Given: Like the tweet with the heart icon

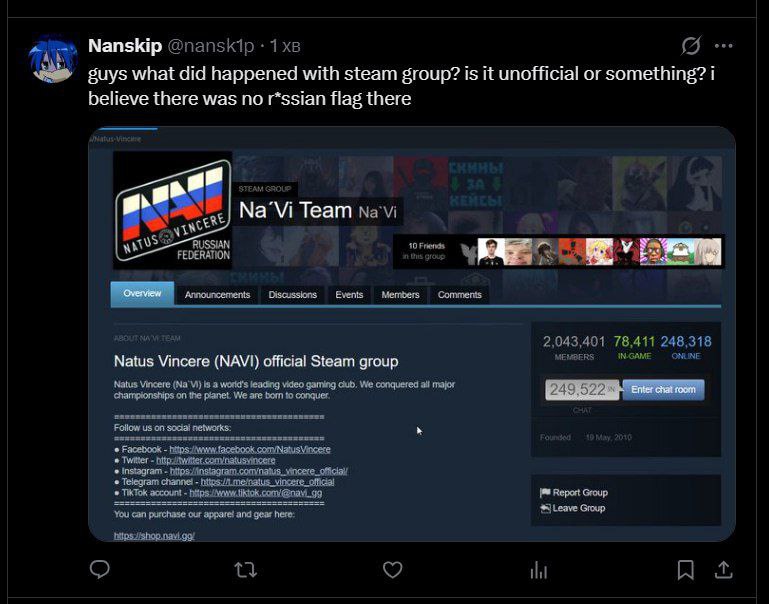Looking at the screenshot, I should 392,570.
